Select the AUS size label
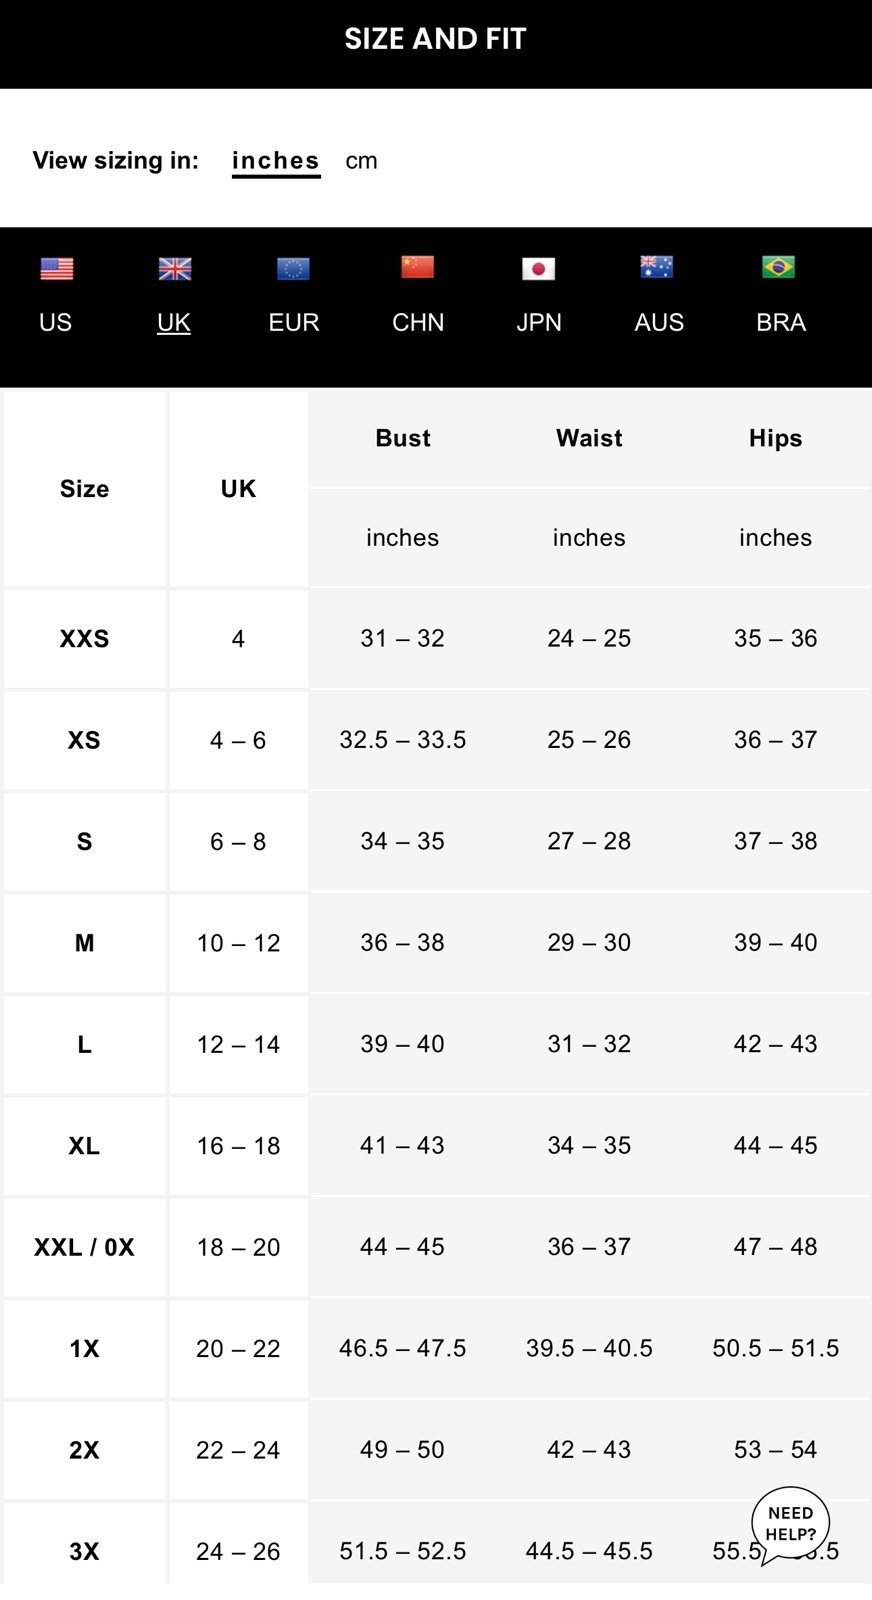Image resolution: width=872 pixels, height=1600 pixels. pyautogui.click(x=659, y=322)
